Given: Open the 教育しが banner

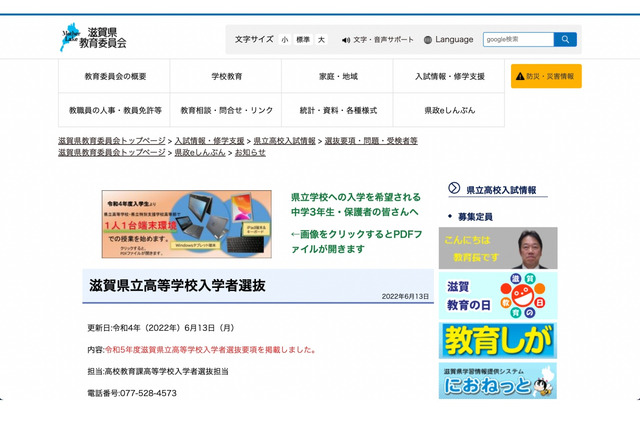Looking at the screenshot, I should 498,340.
